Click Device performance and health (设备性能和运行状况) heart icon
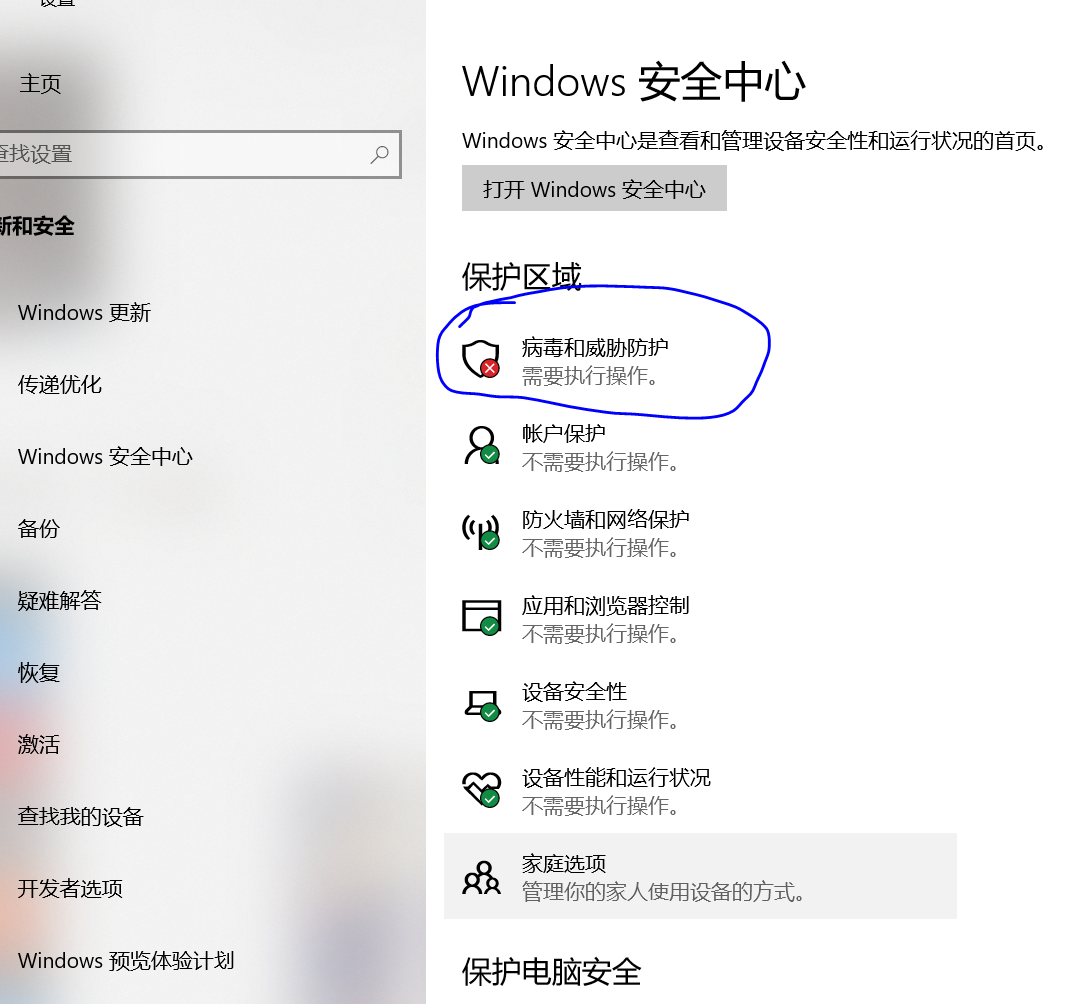This screenshot has width=1074, height=1004. tap(481, 789)
